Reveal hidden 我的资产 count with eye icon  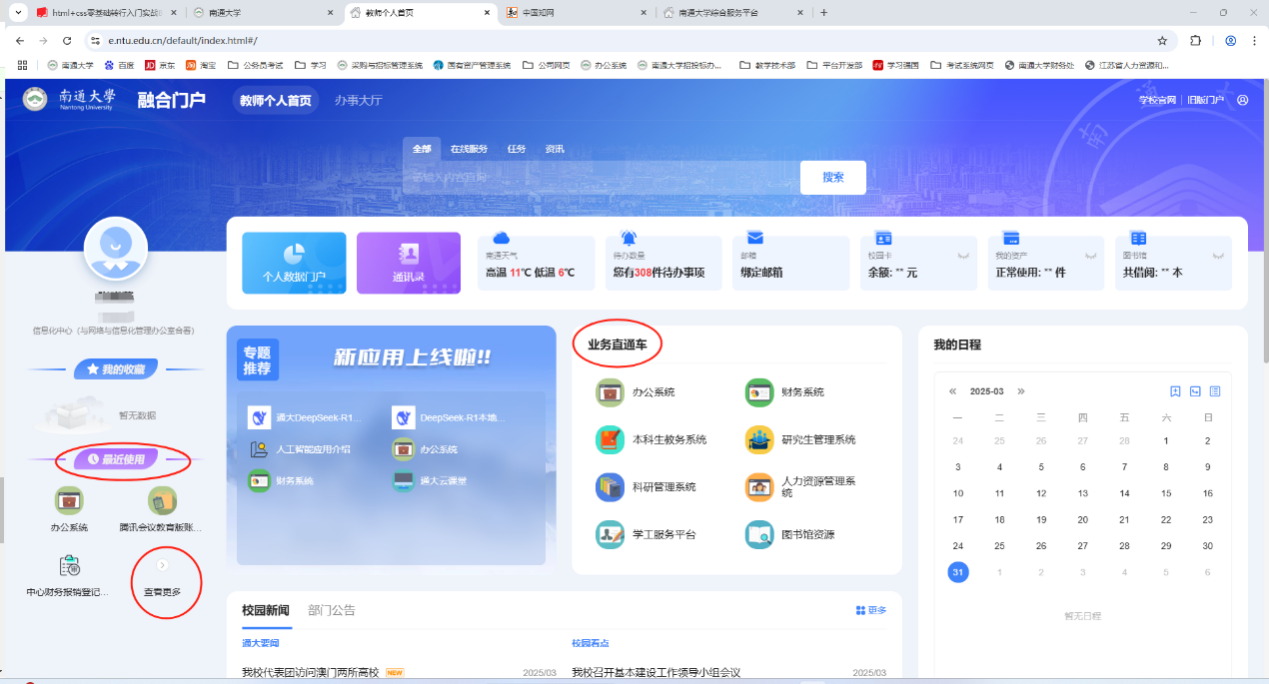click(x=1090, y=256)
